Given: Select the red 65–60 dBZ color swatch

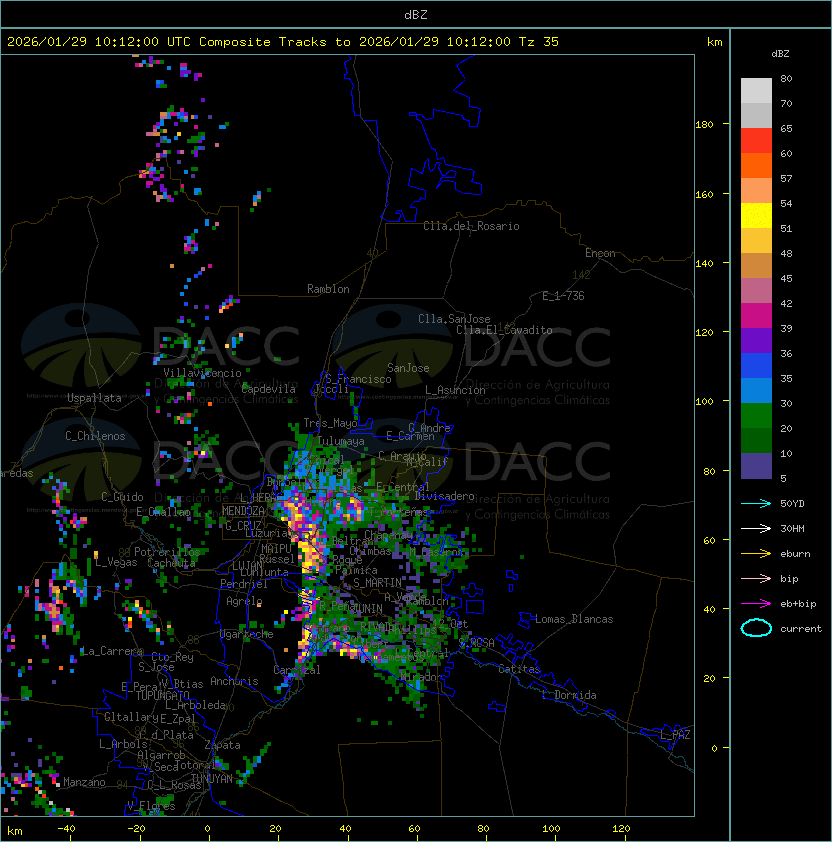Looking at the screenshot, I should click(x=756, y=141).
